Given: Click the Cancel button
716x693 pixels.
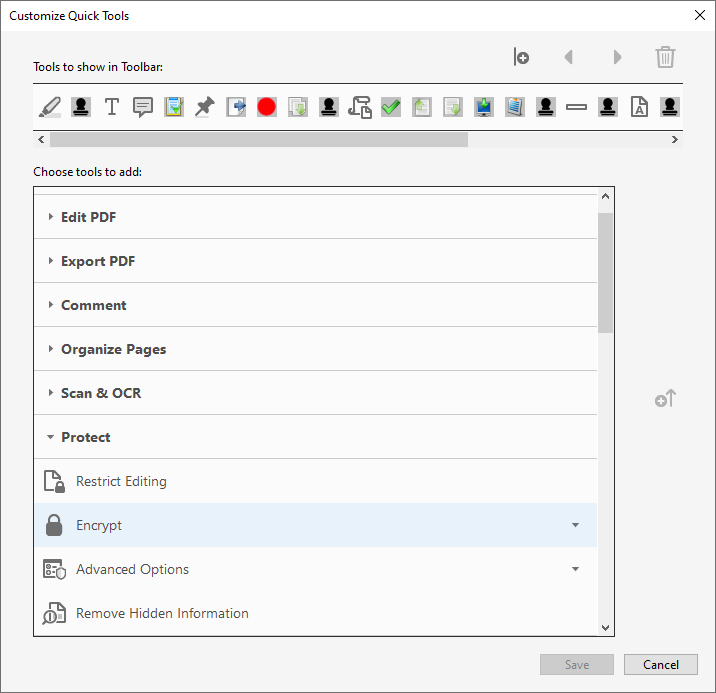Looking at the screenshot, I should (x=661, y=664).
